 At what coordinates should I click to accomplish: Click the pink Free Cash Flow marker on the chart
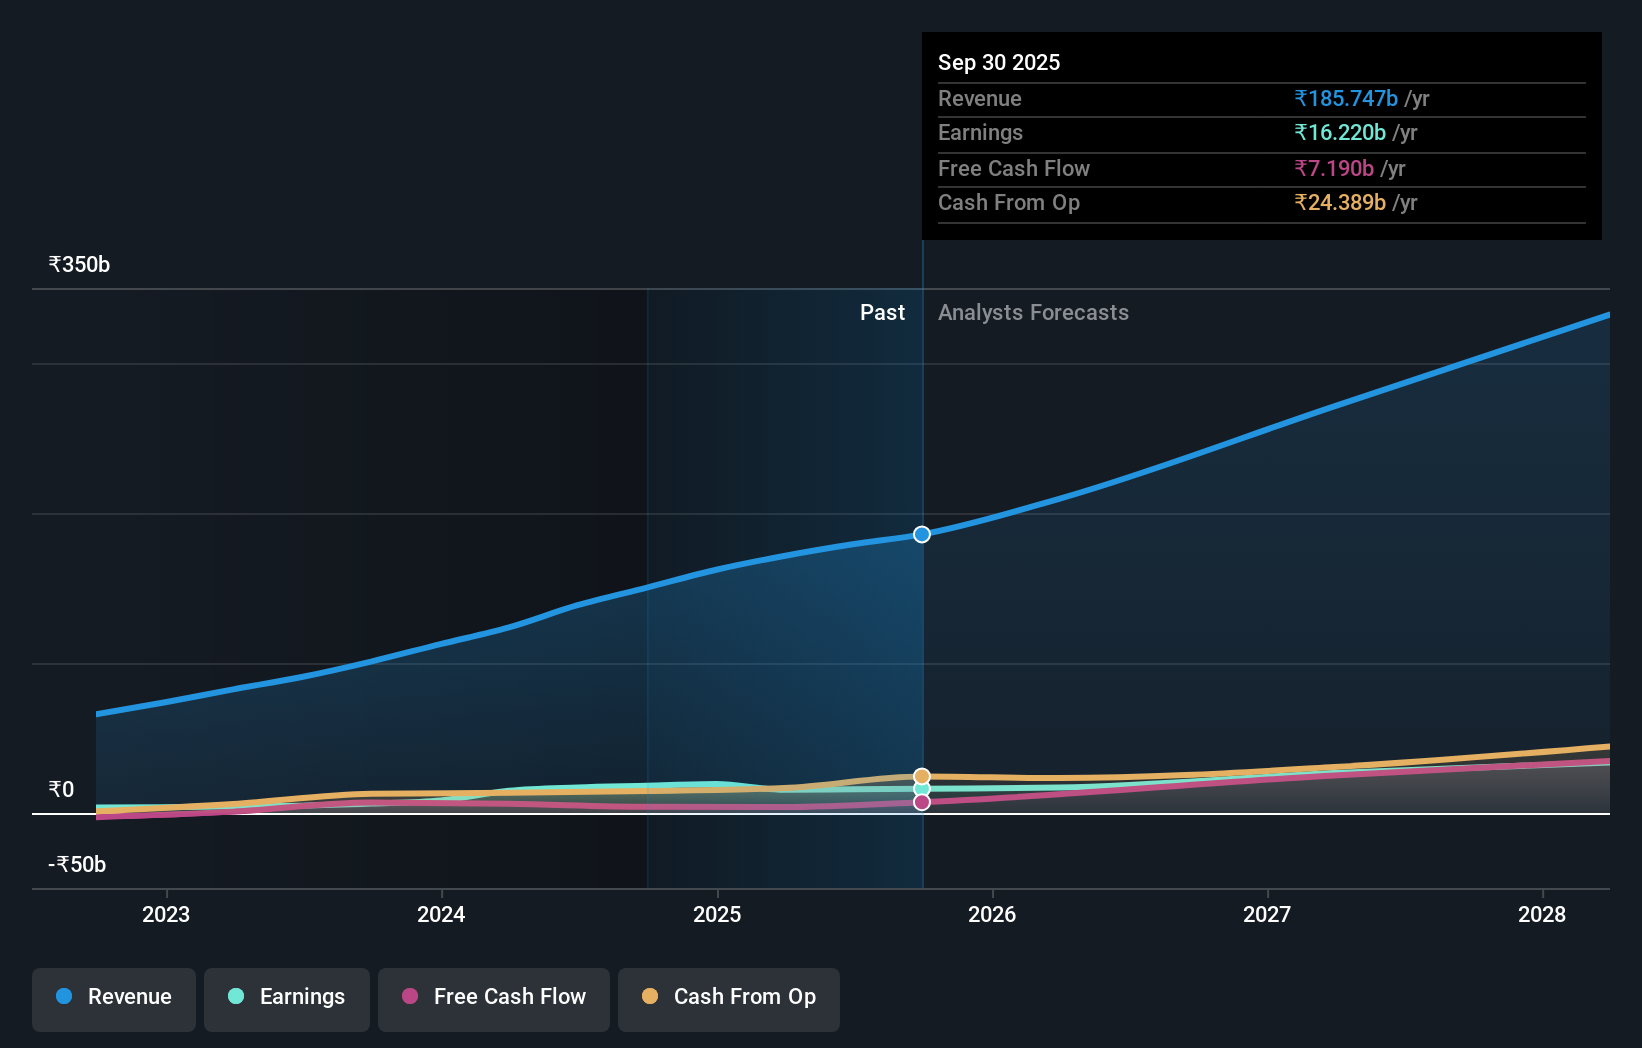(921, 803)
